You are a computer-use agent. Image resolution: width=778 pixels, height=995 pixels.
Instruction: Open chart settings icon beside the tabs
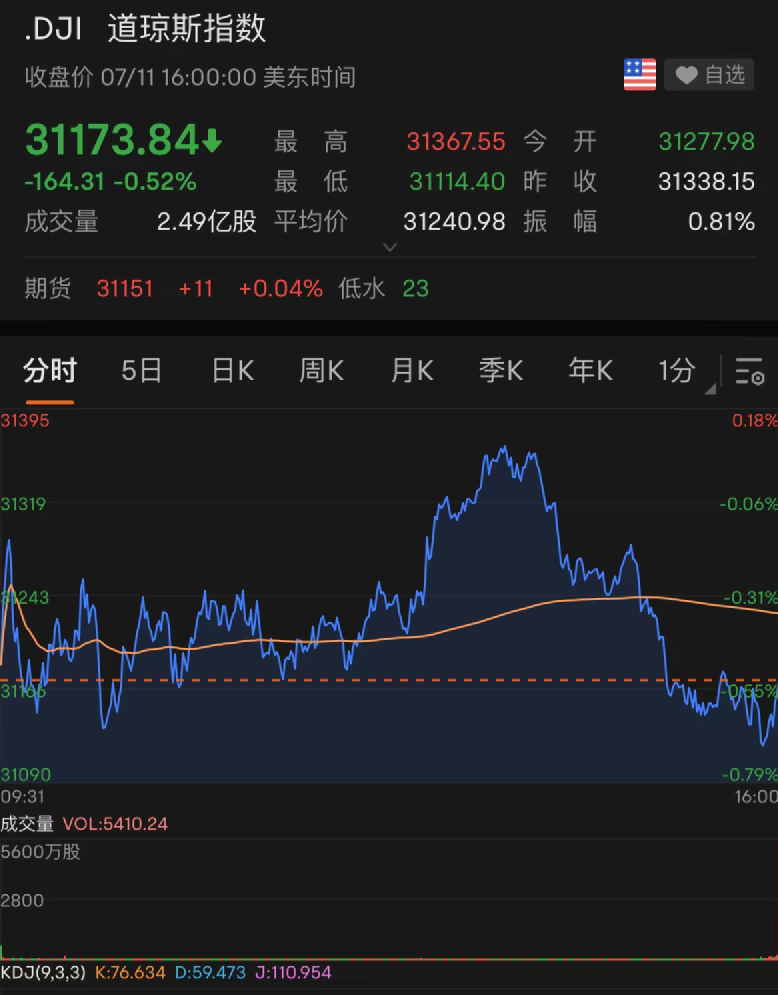coord(749,371)
